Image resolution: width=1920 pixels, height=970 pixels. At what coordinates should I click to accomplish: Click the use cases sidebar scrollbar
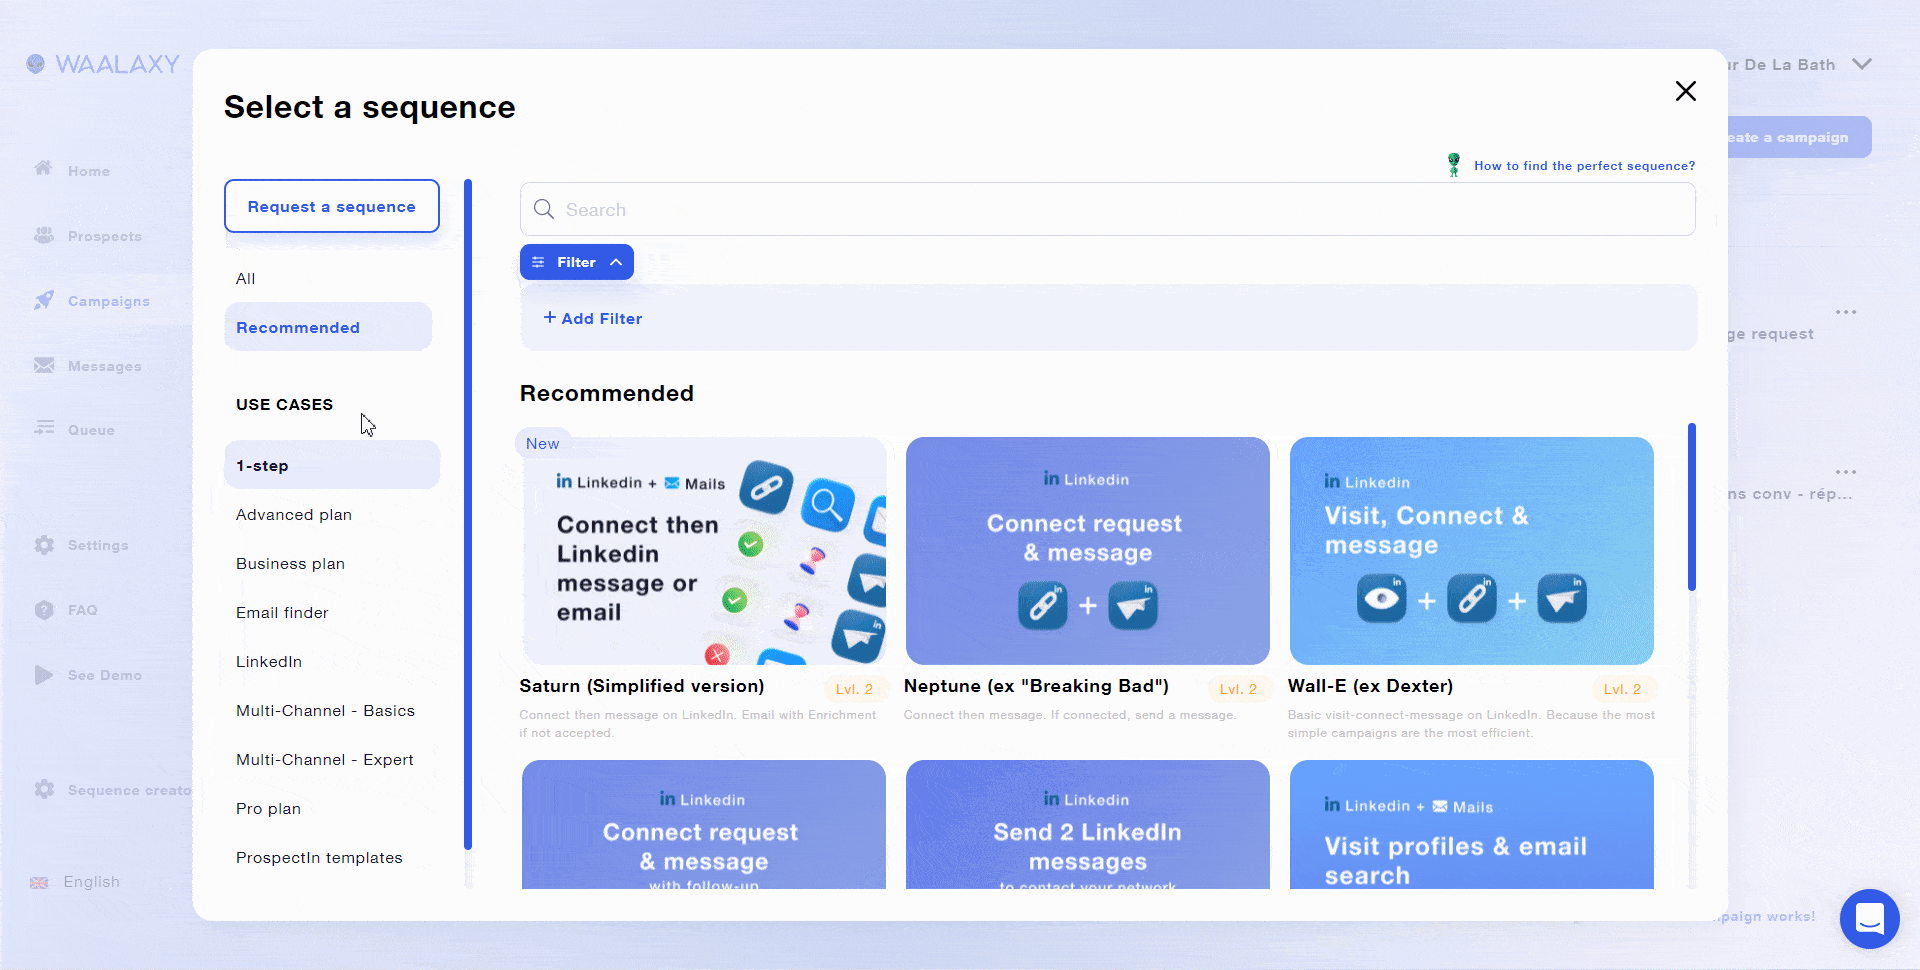468,515
